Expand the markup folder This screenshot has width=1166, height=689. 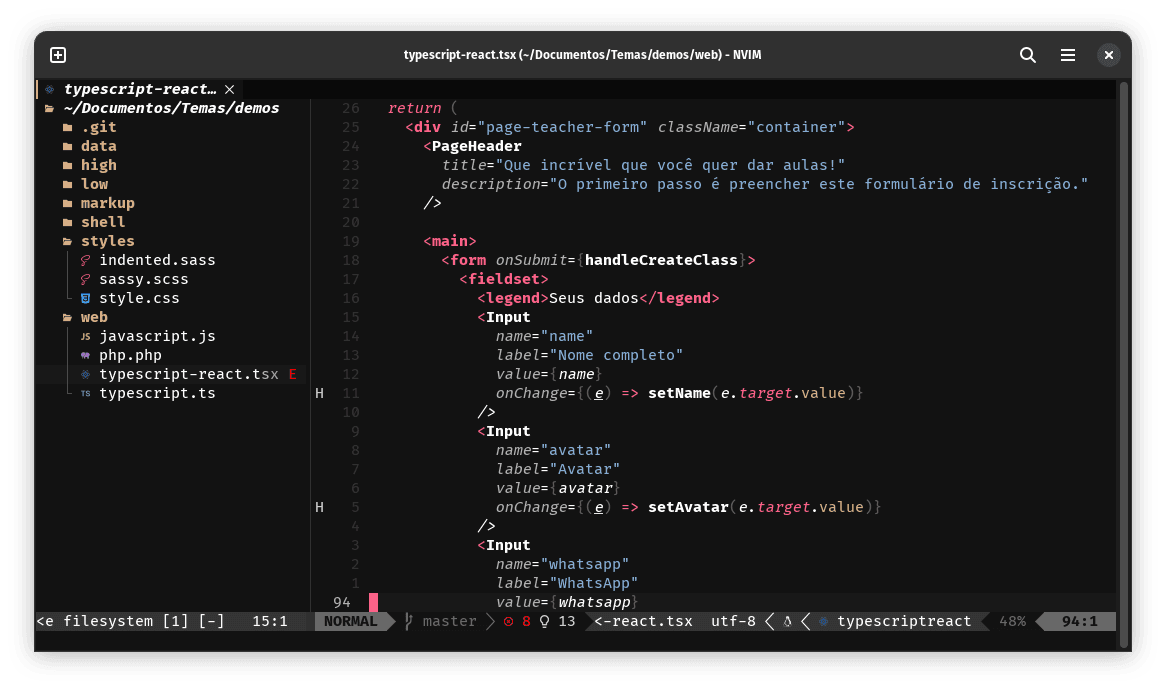tap(107, 203)
